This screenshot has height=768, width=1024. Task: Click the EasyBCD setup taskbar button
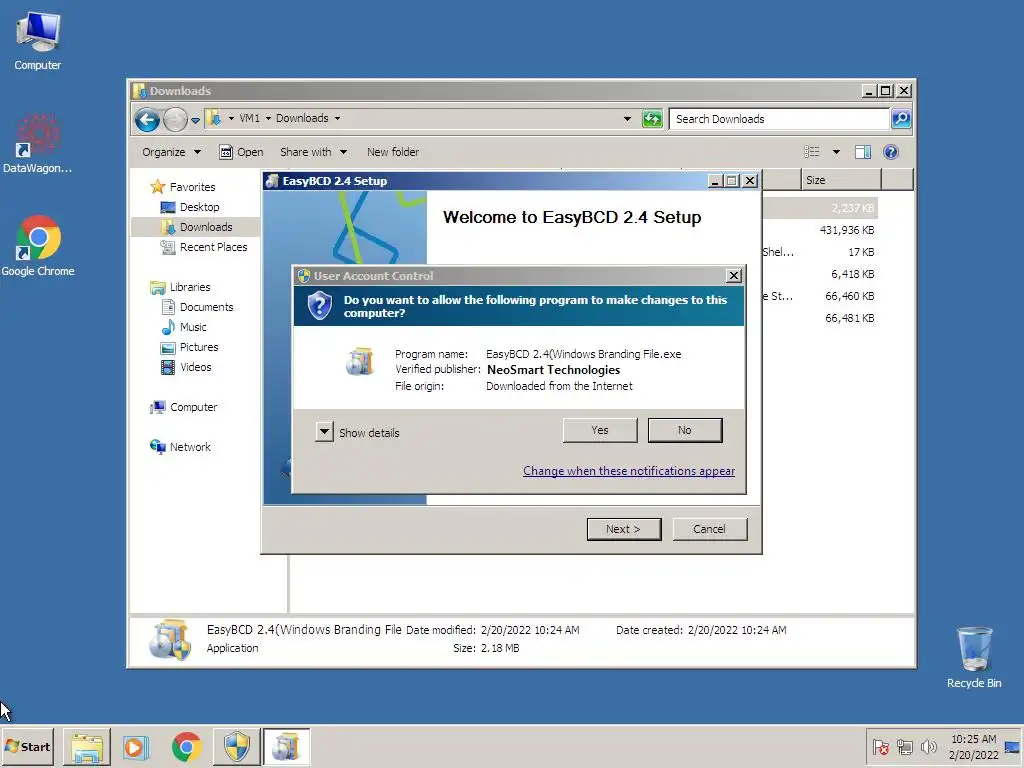pyautogui.click(x=286, y=747)
